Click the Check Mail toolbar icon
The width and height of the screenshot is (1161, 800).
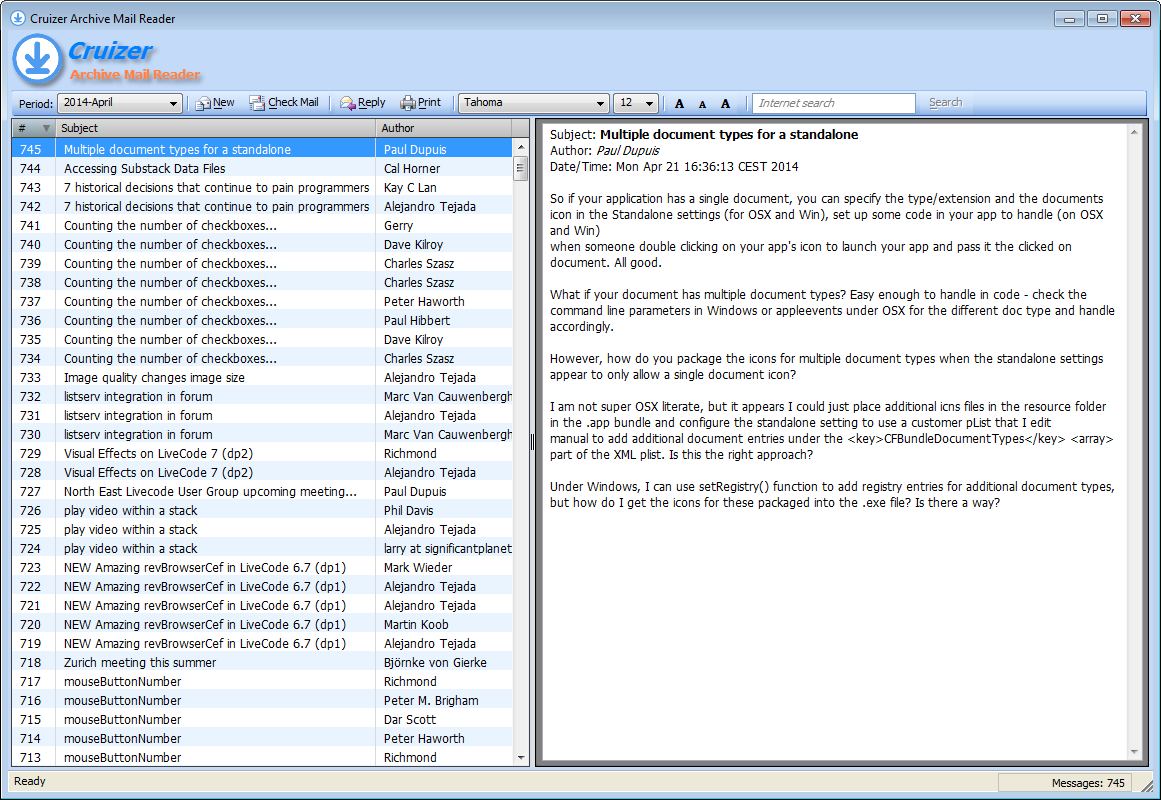pos(257,103)
